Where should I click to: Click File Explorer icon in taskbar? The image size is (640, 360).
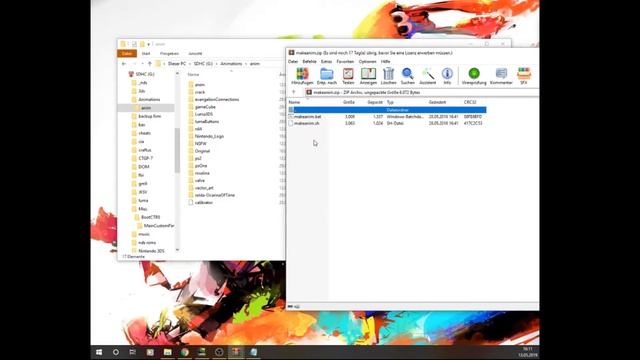point(167,352)
